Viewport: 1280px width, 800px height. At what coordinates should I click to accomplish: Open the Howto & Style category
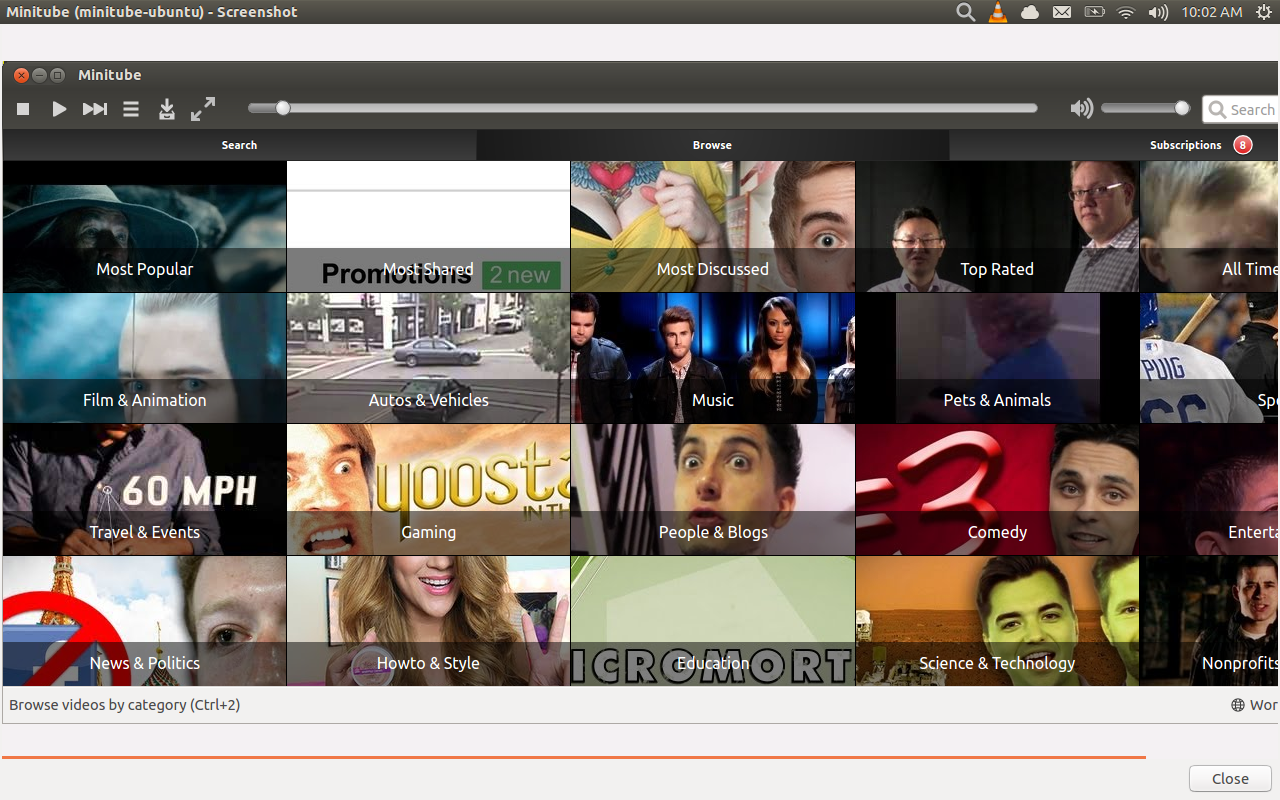428,621
